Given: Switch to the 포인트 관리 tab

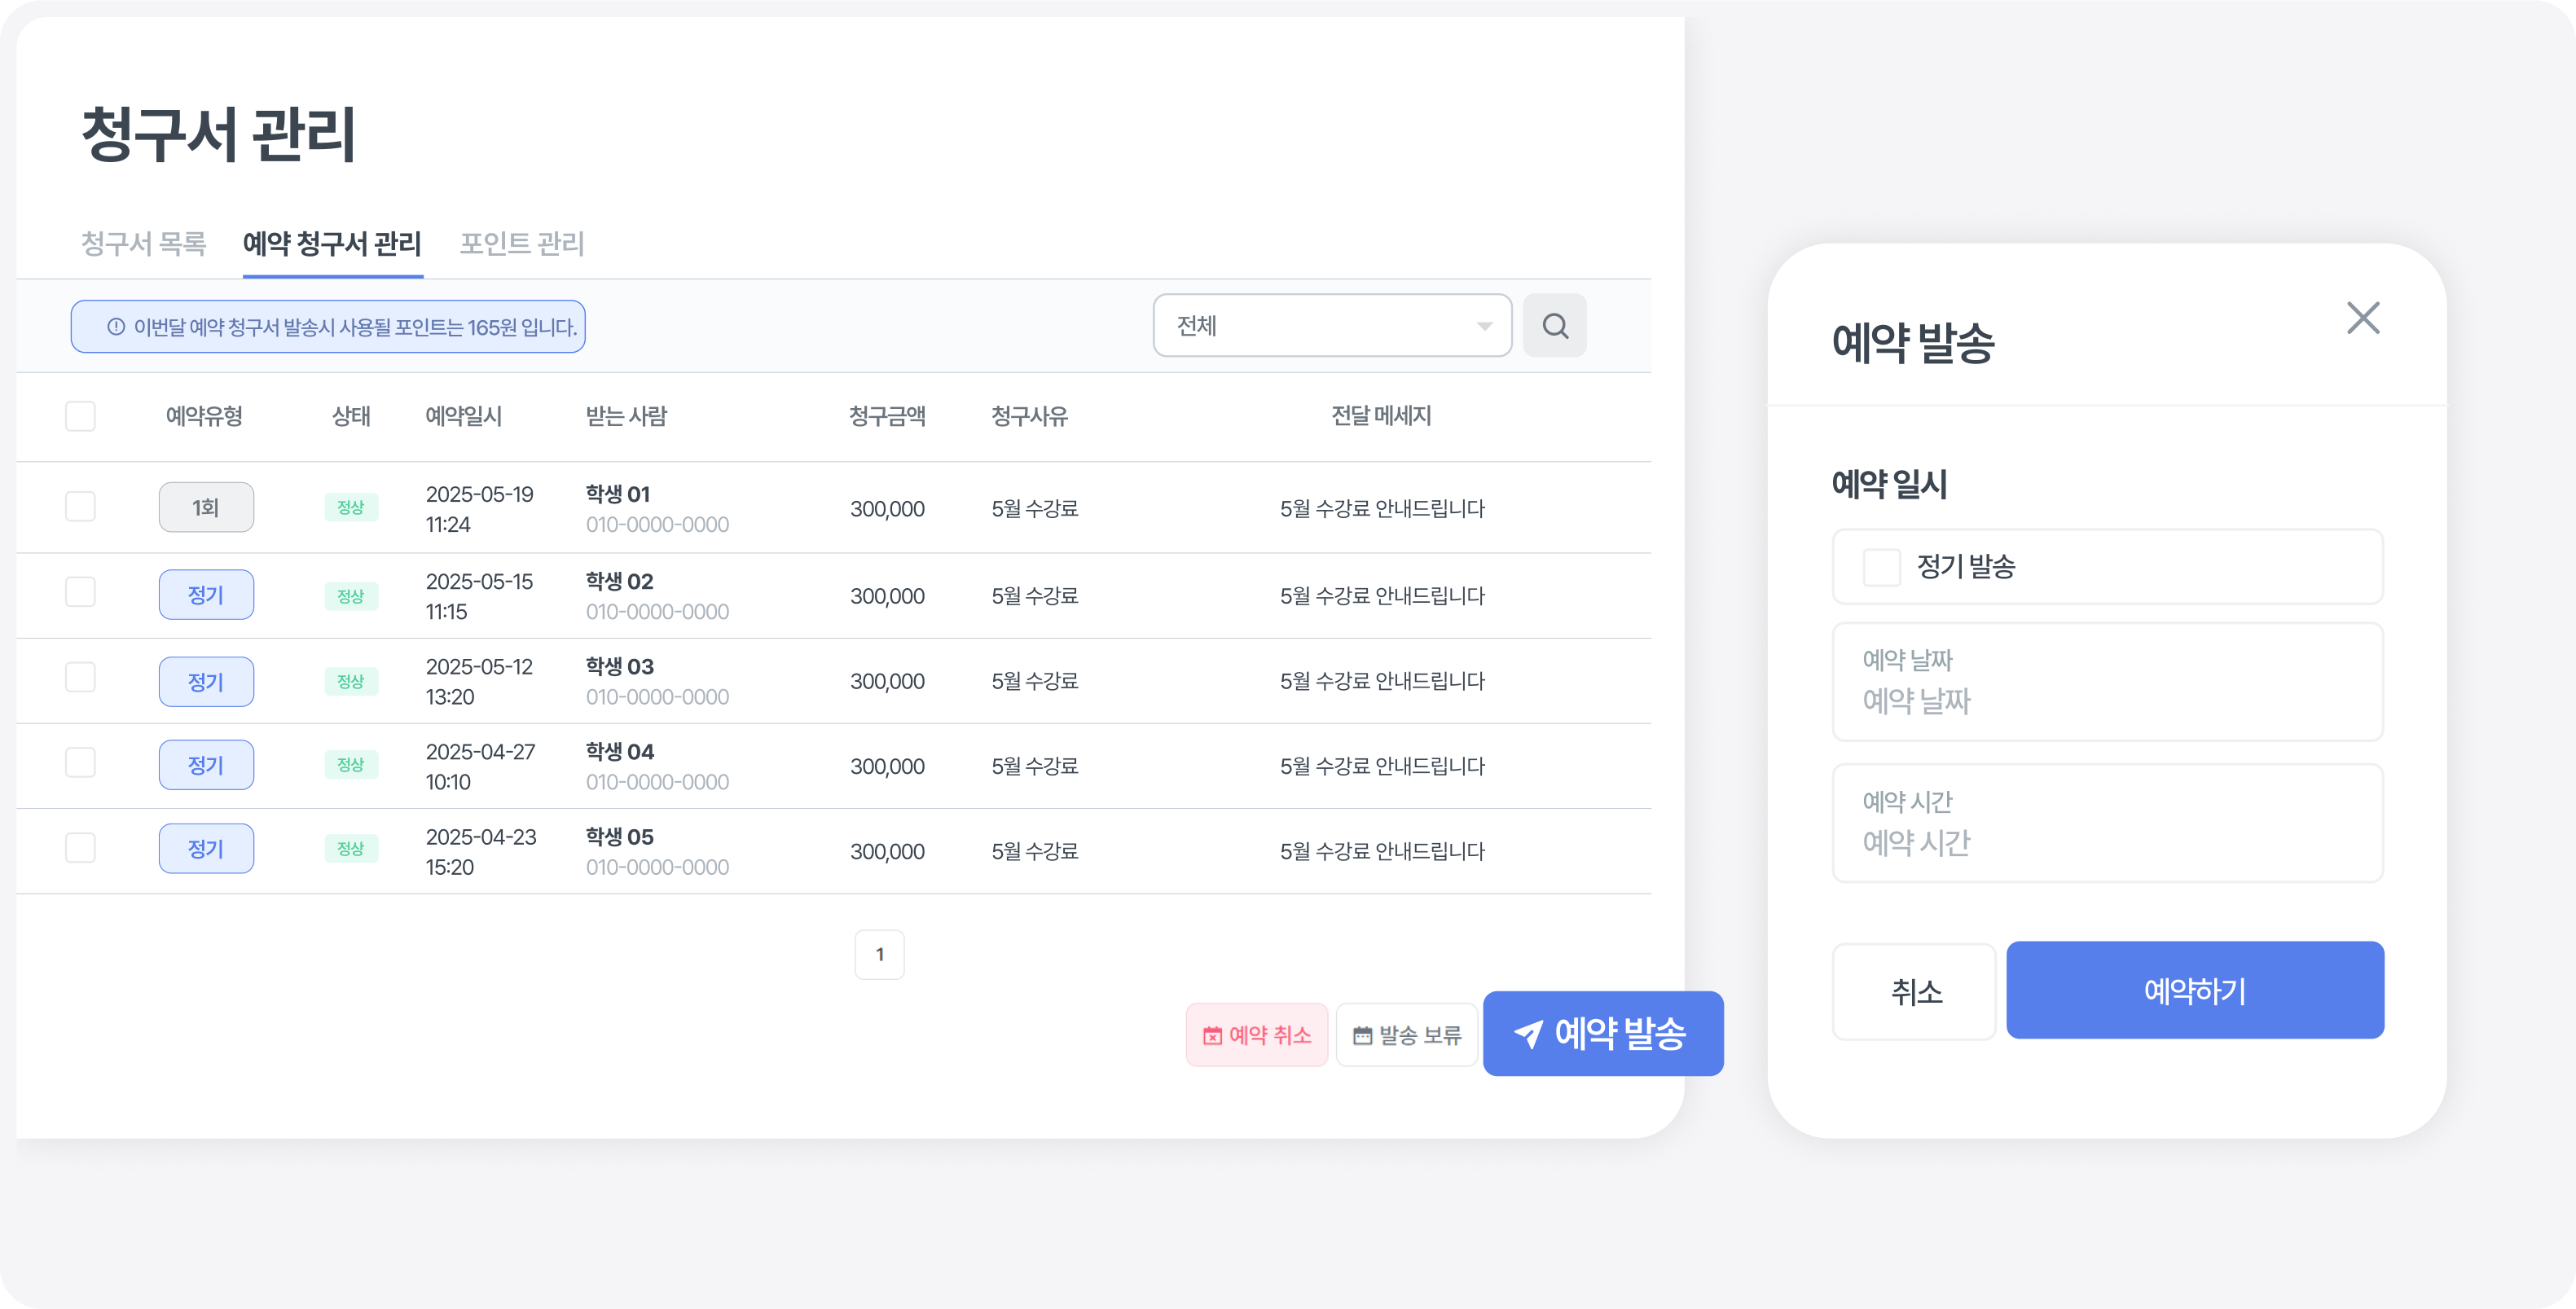Looking at the screenshot, I should pyautogui.click(x=521, y=243).
